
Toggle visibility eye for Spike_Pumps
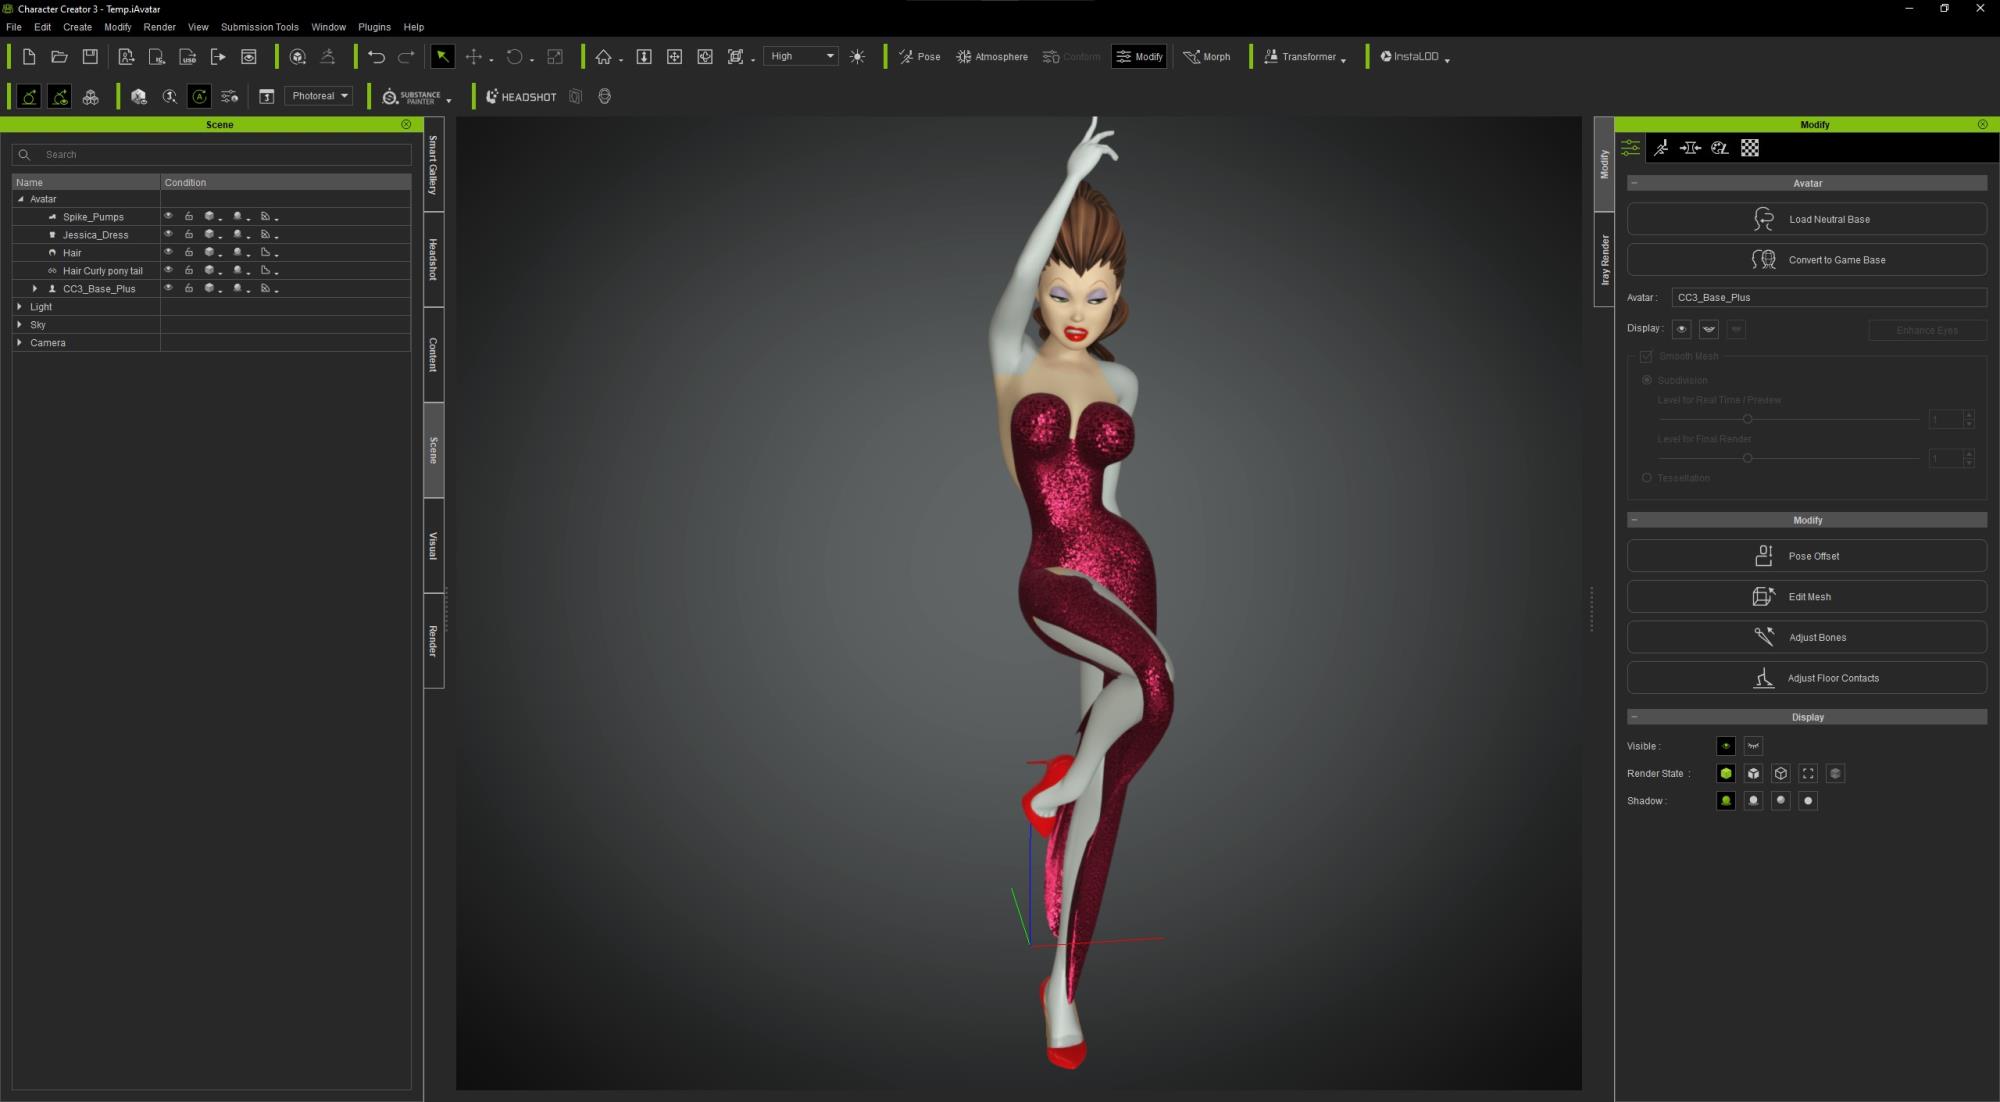[x=168, y=216]
